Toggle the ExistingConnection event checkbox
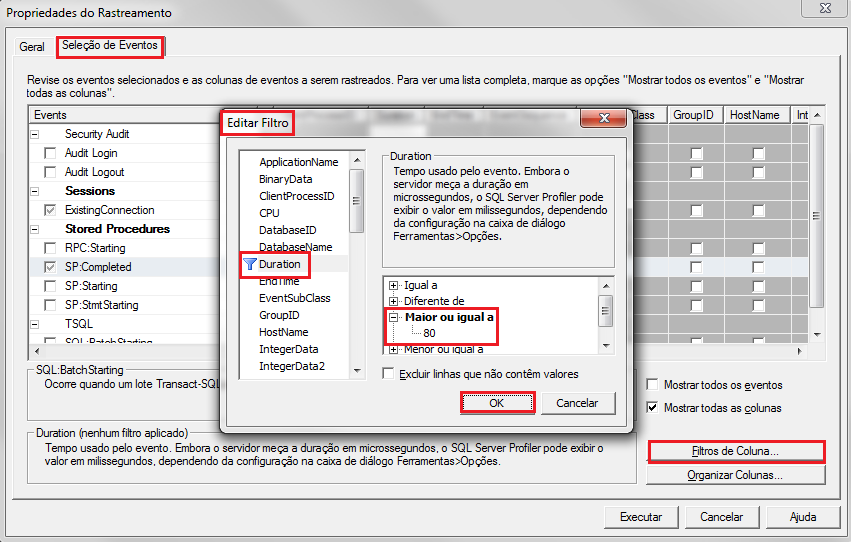Screen dimensions: 851x542 pos(50,210)
